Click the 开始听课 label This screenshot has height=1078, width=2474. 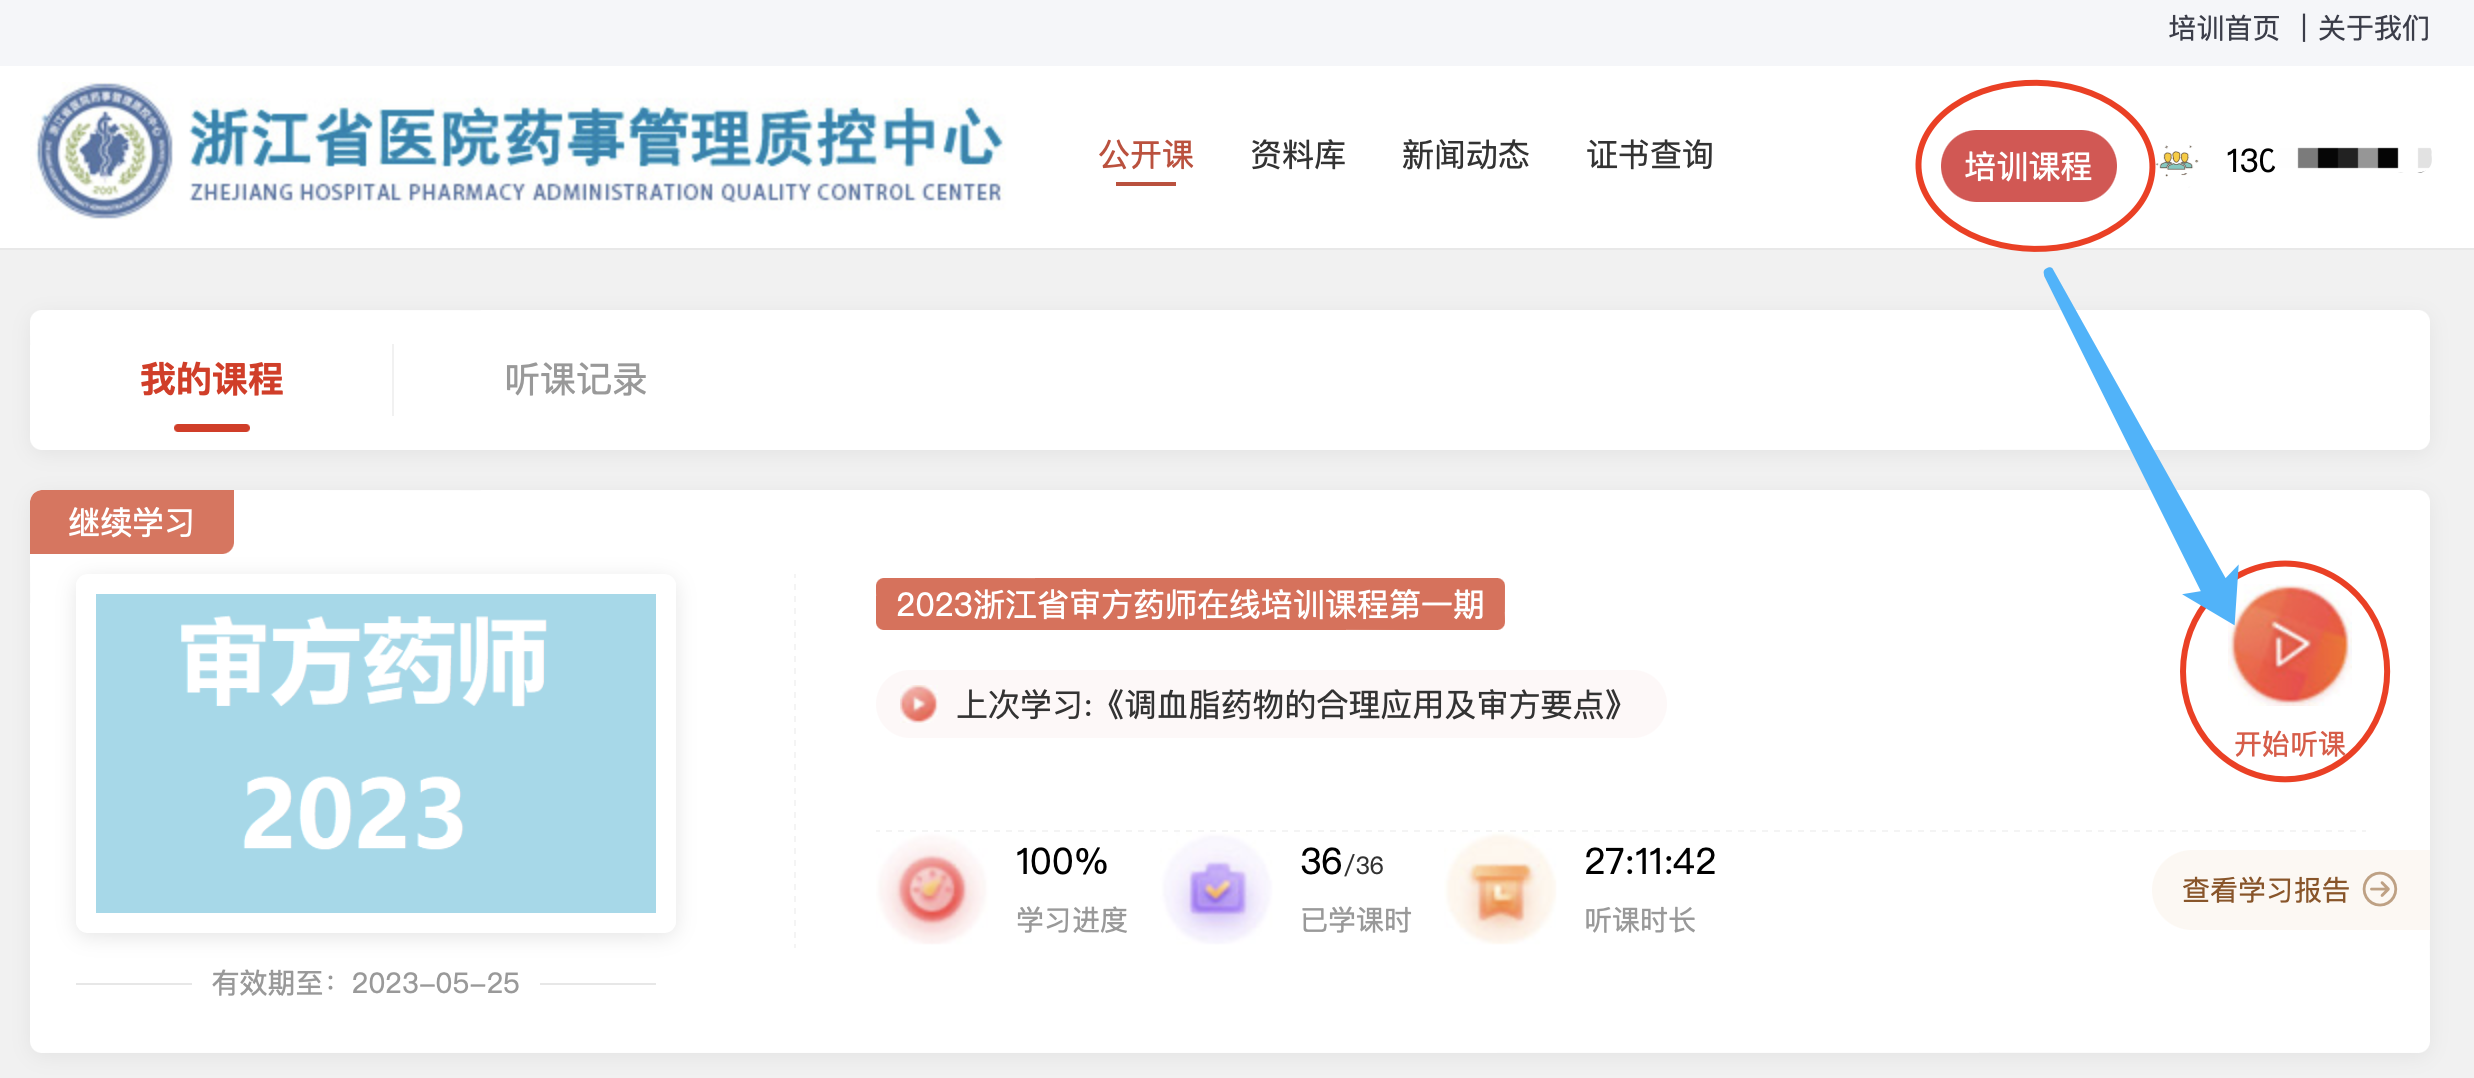point(2289,744)
